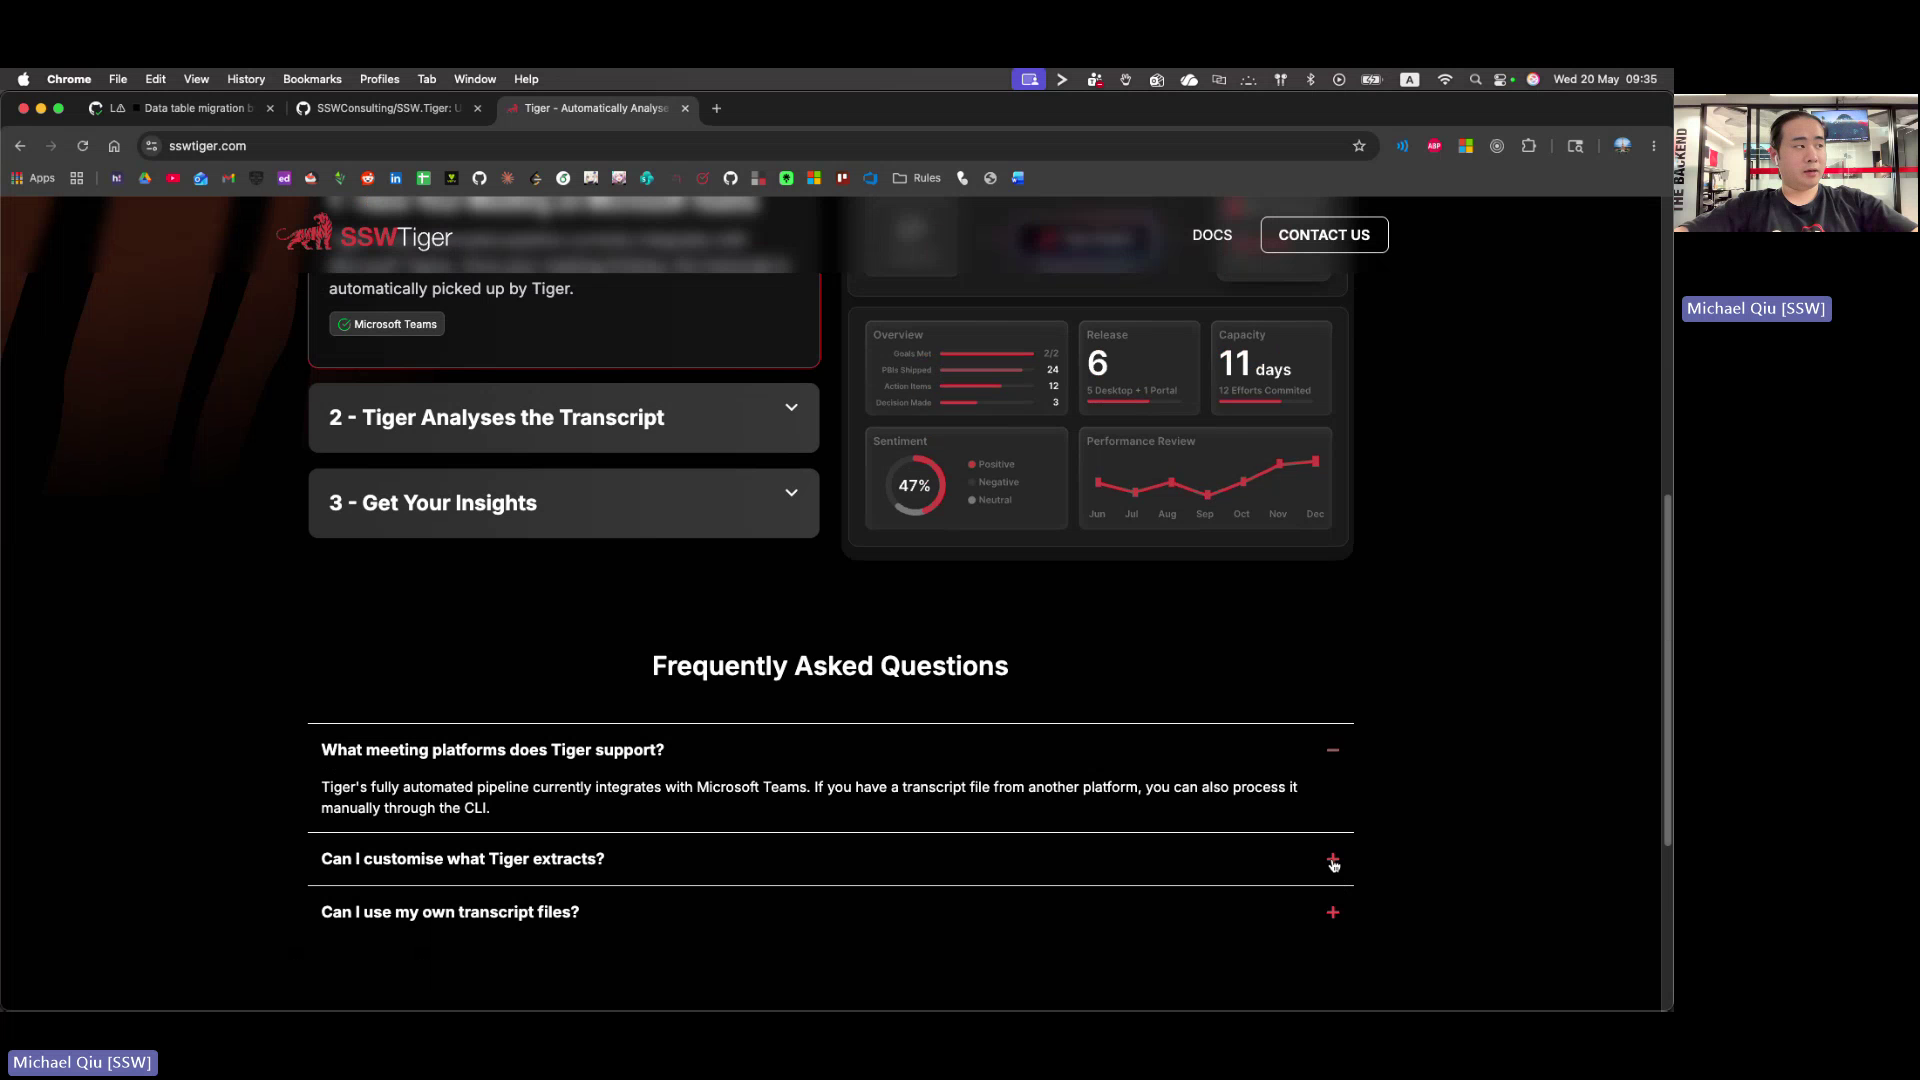
Task: Open the YouTube bookmark
Action: 173,178
